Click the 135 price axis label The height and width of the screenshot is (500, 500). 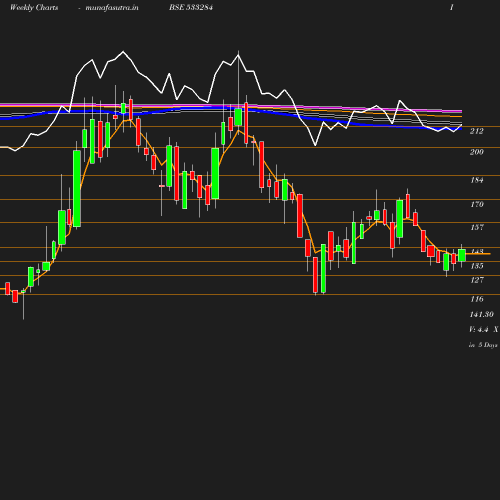(477, 266)
